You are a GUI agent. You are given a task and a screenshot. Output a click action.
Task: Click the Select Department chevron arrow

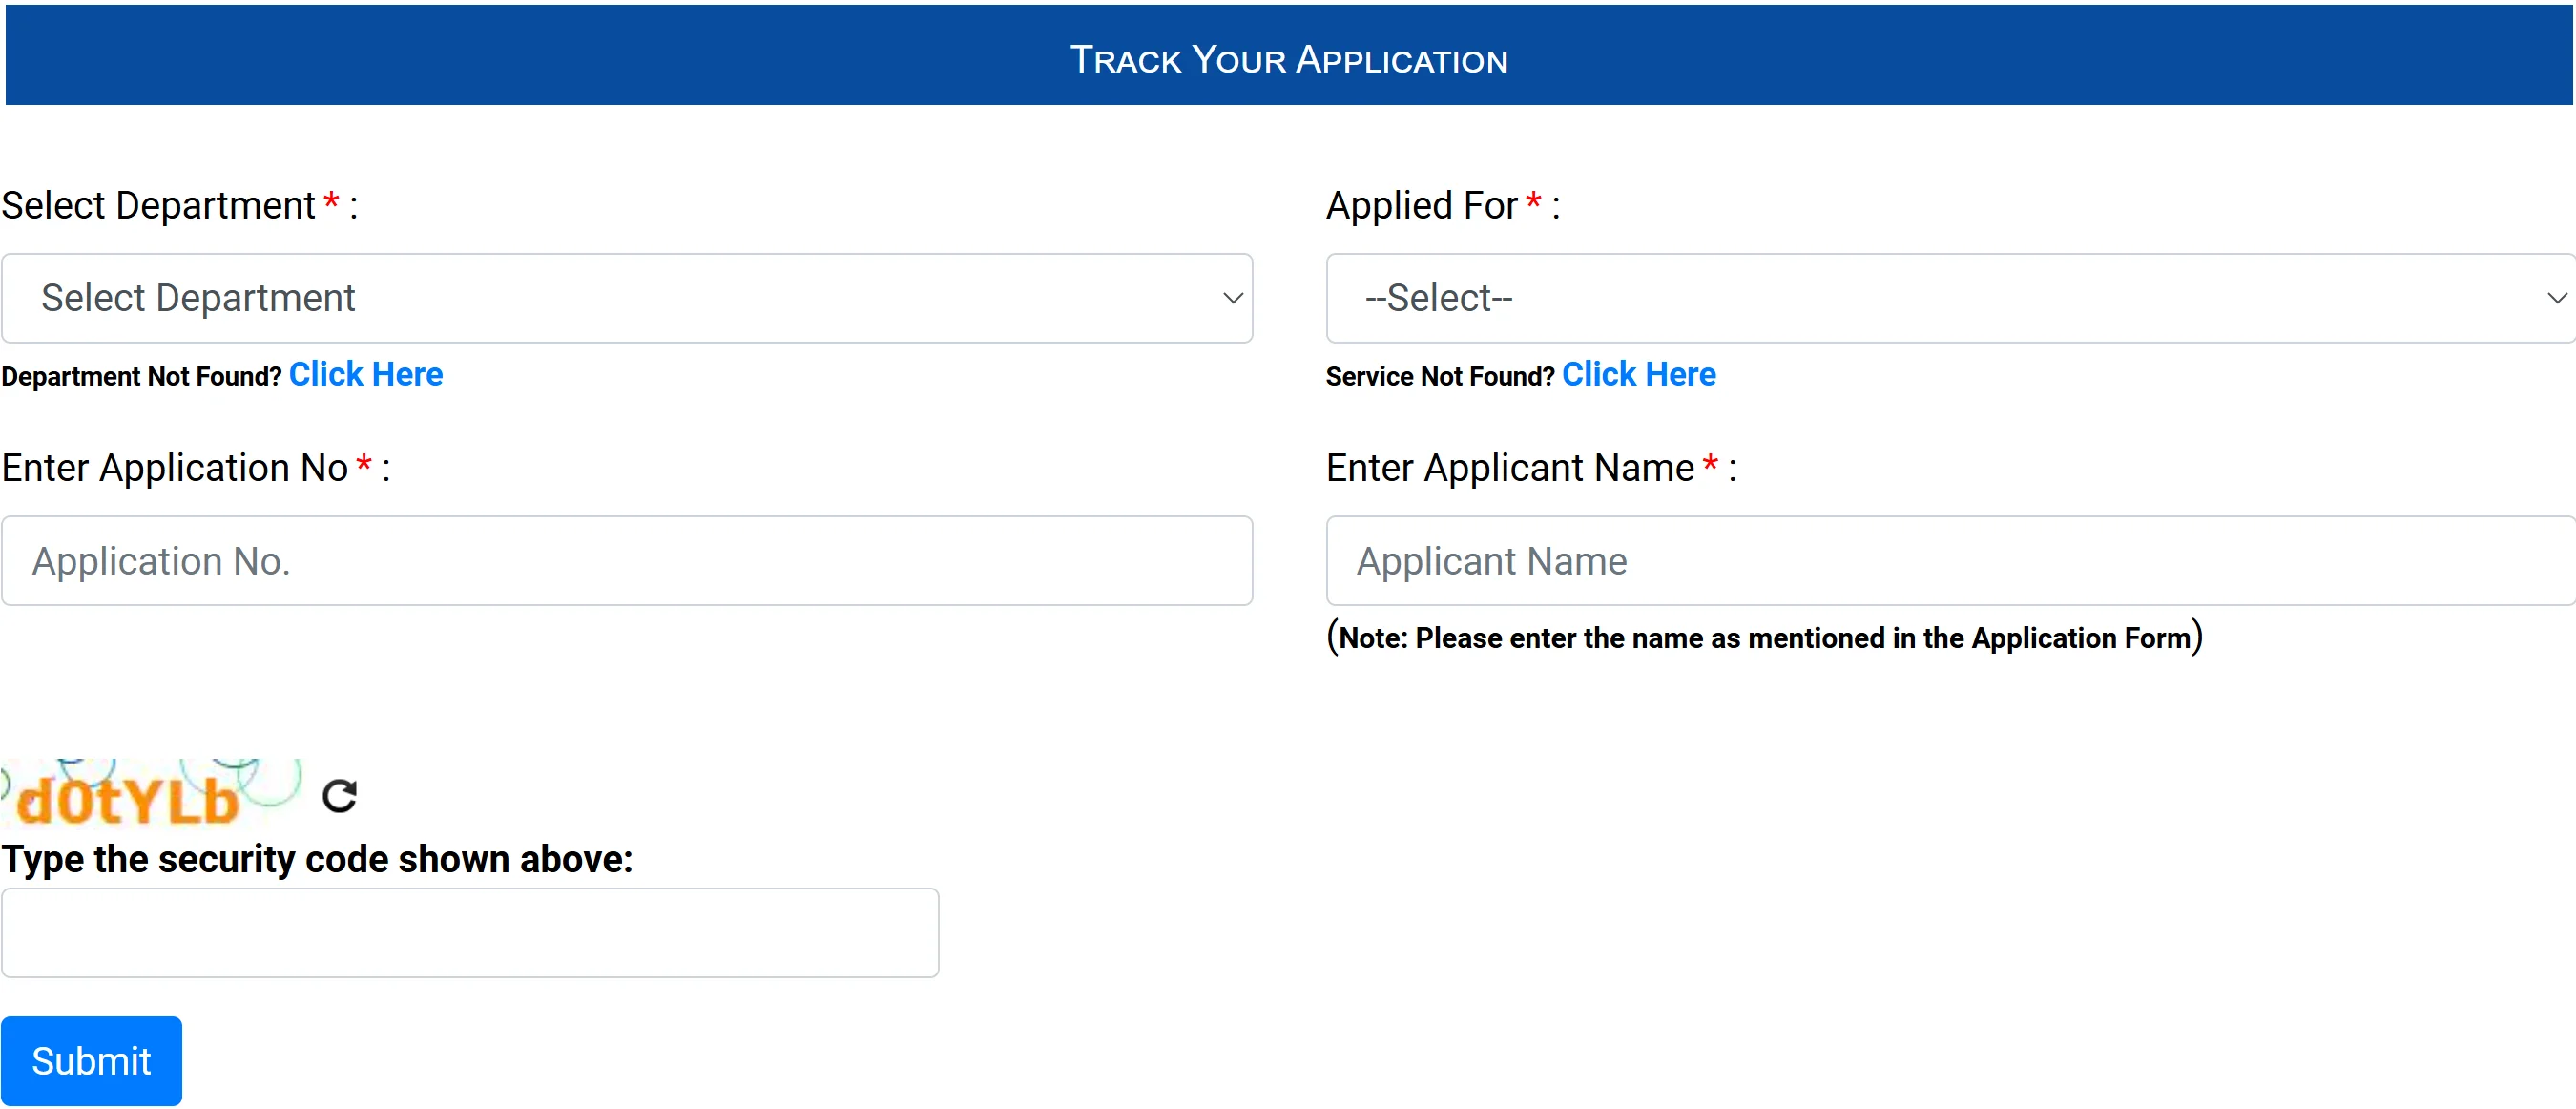pyautogui.click(x=1232, y=298)
